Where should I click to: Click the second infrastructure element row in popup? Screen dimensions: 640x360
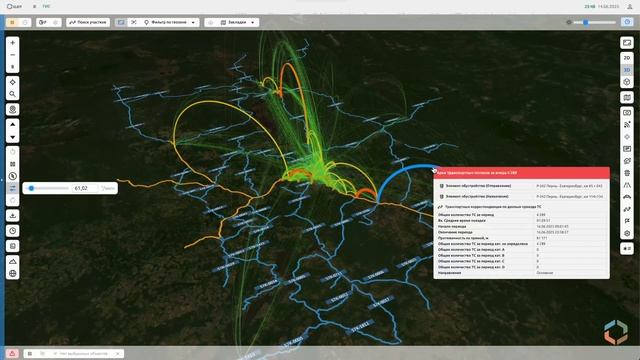pyautogui.click(x=522, y=196)
